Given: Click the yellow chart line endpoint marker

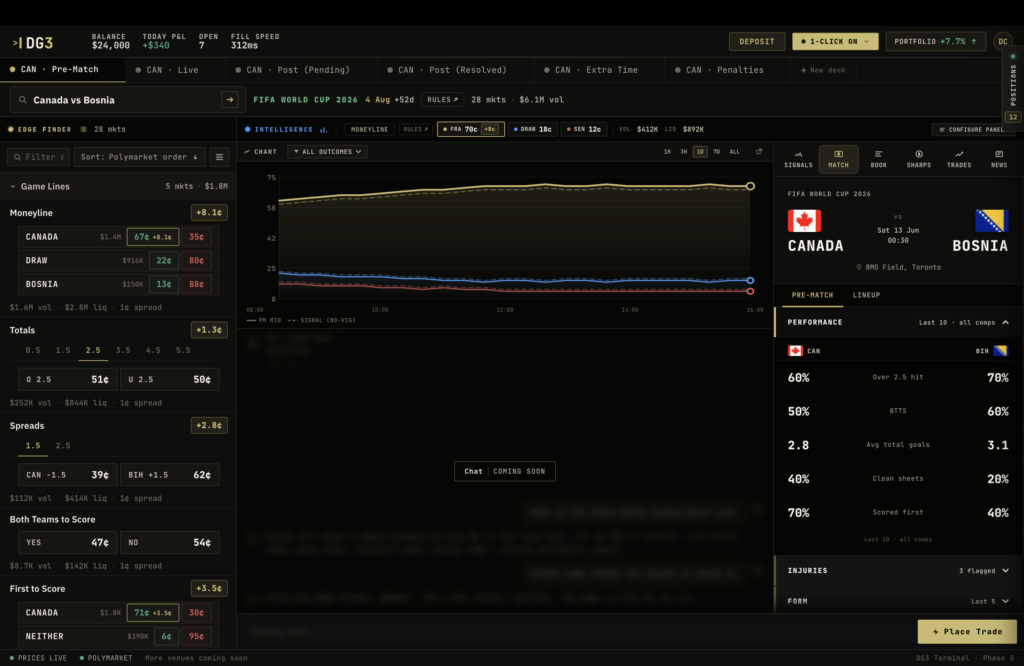Looking at the screenshot, I should point(750,186).
